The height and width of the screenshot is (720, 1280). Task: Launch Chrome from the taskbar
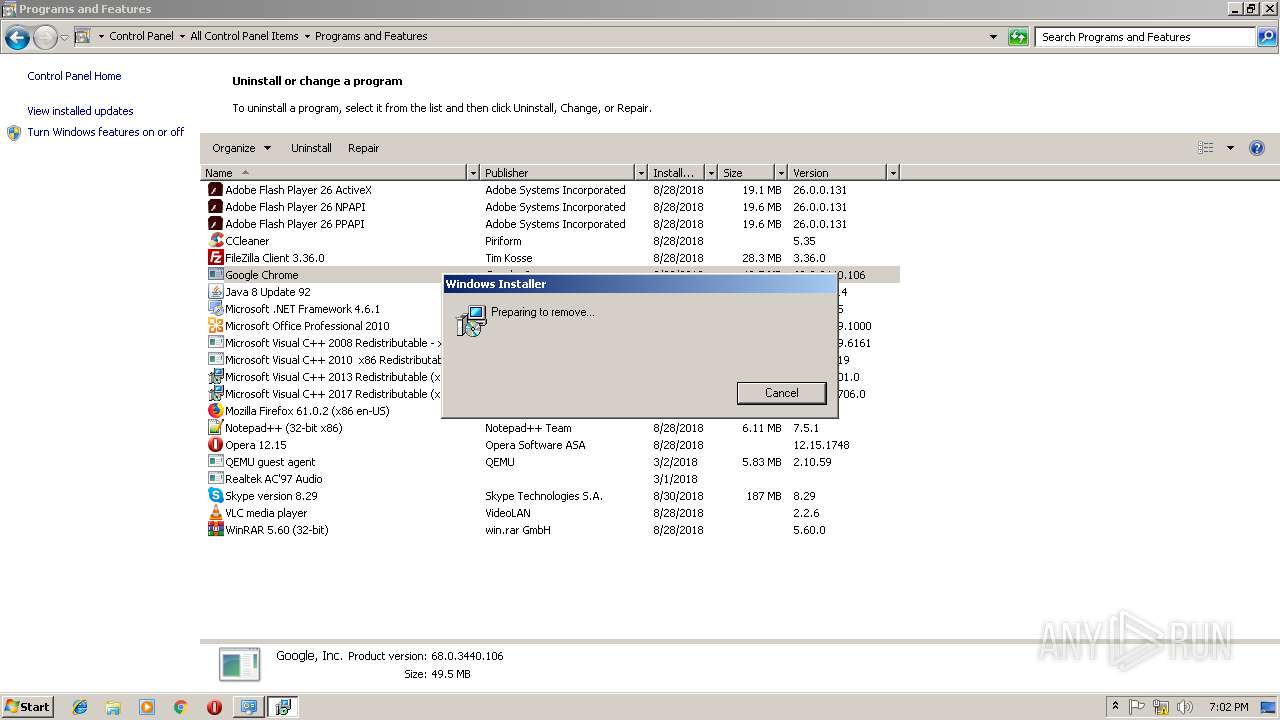click(x=181, y=707)
